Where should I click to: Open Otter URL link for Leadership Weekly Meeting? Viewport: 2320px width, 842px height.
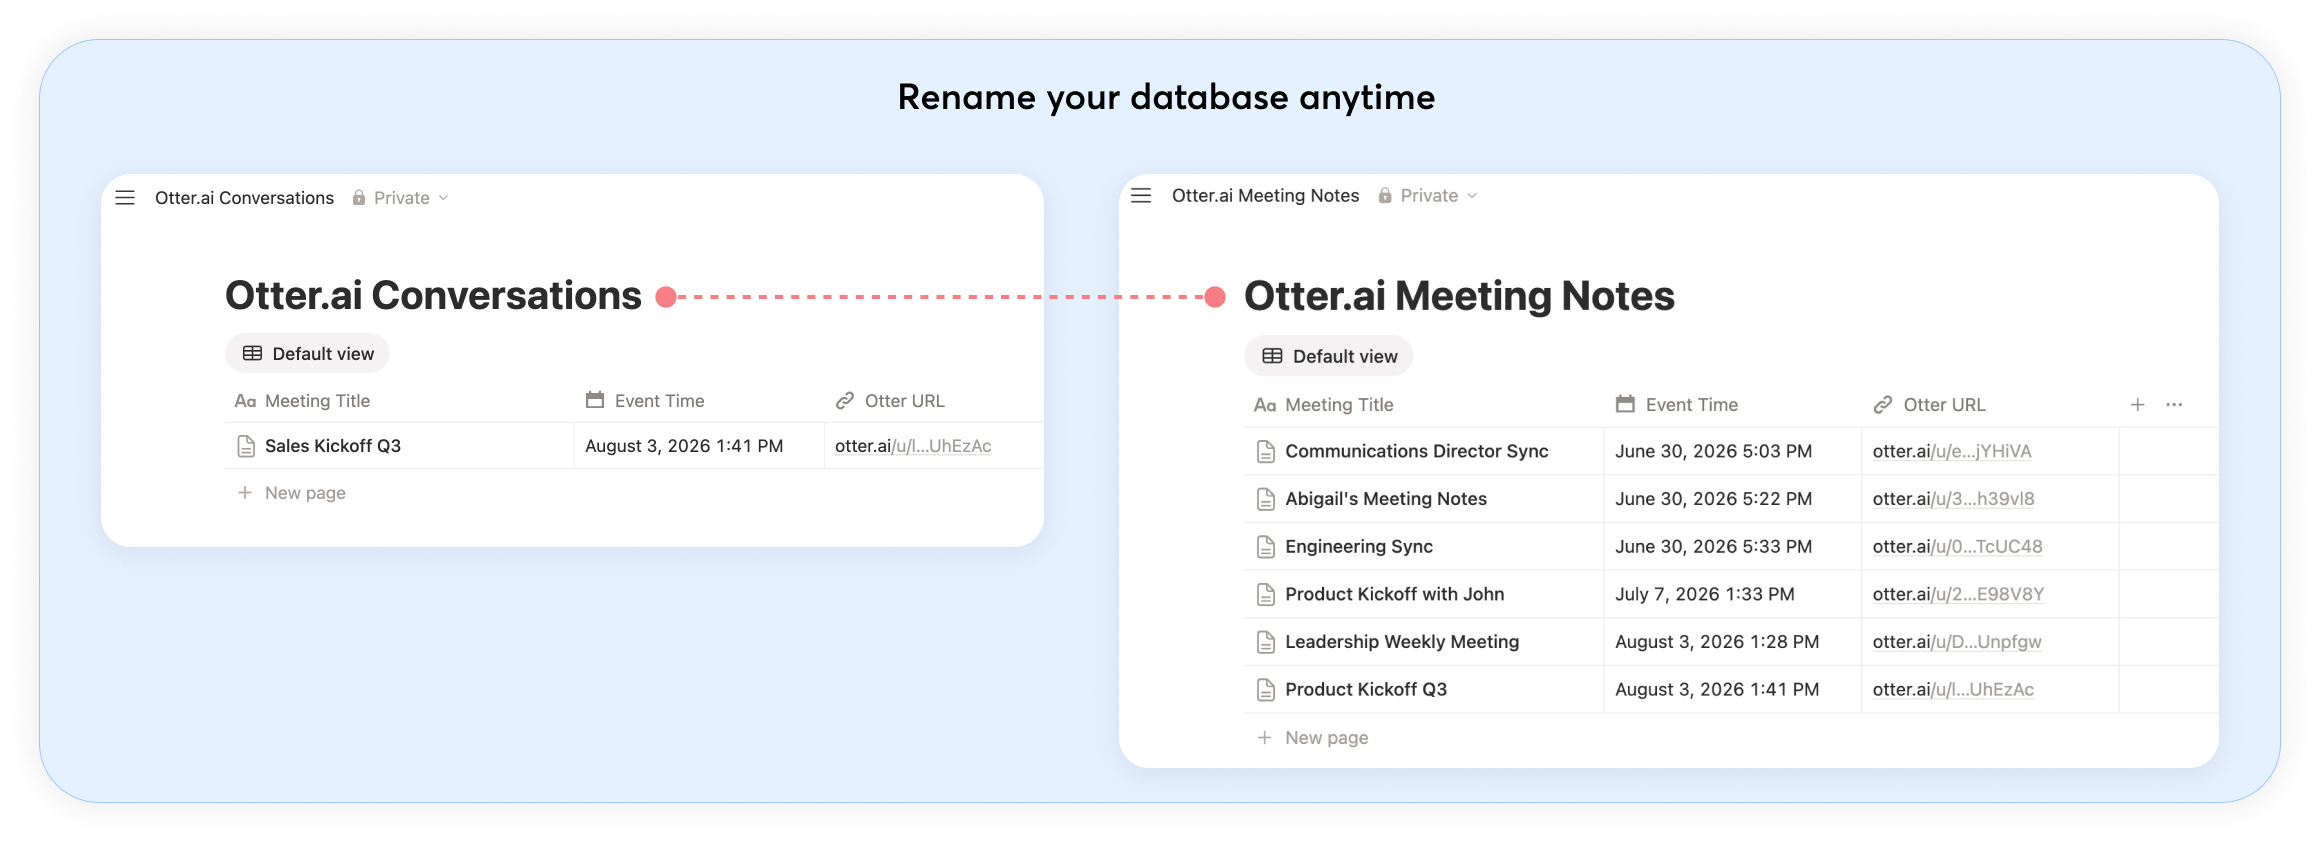(x=1957, y=642)
